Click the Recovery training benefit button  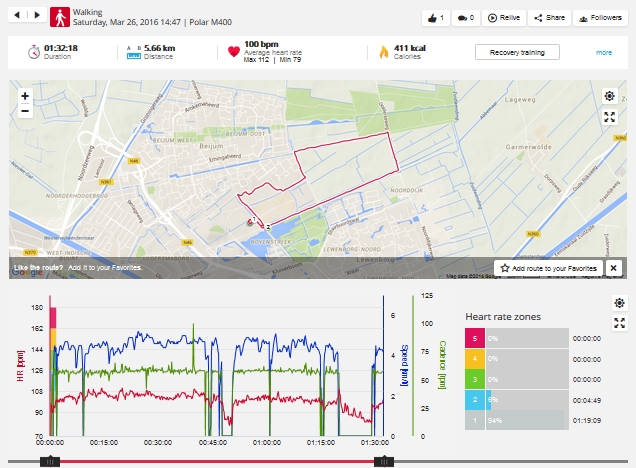(517, 52)
